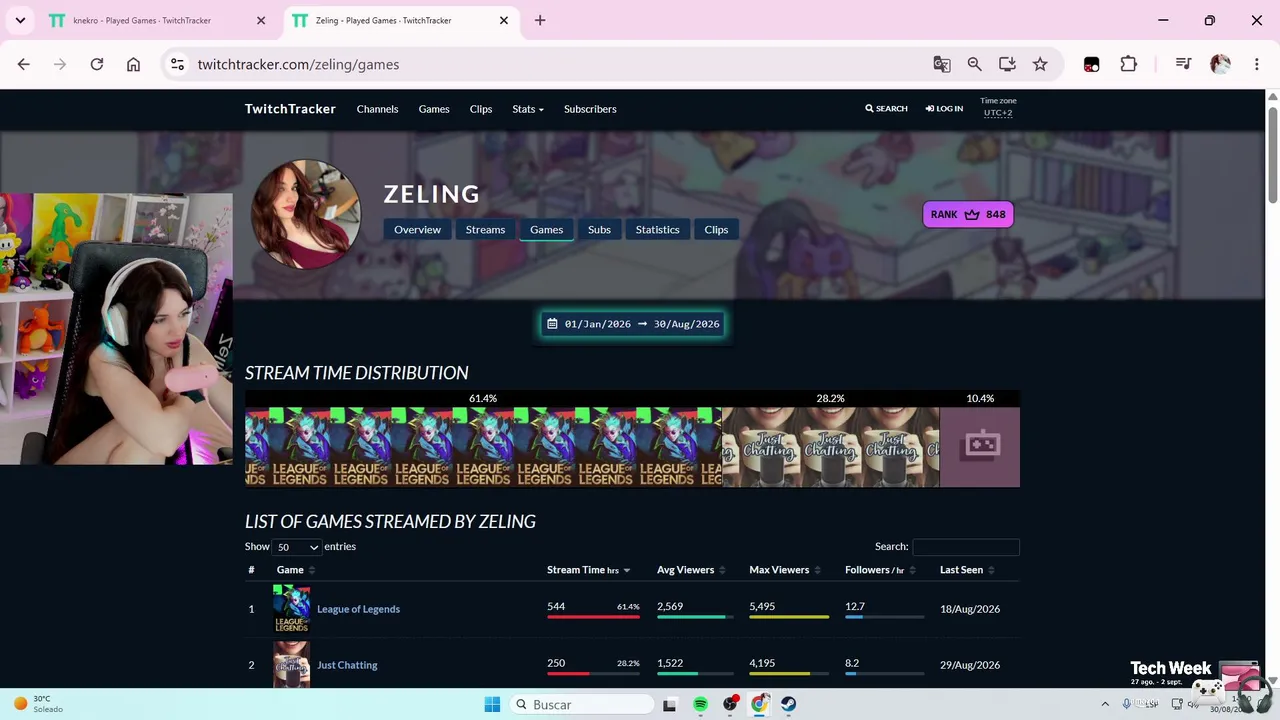This screenshot has height=720, width=1280.
Task: Click the Just Chatting distribution segment
Action: click(x=830, y=446)
